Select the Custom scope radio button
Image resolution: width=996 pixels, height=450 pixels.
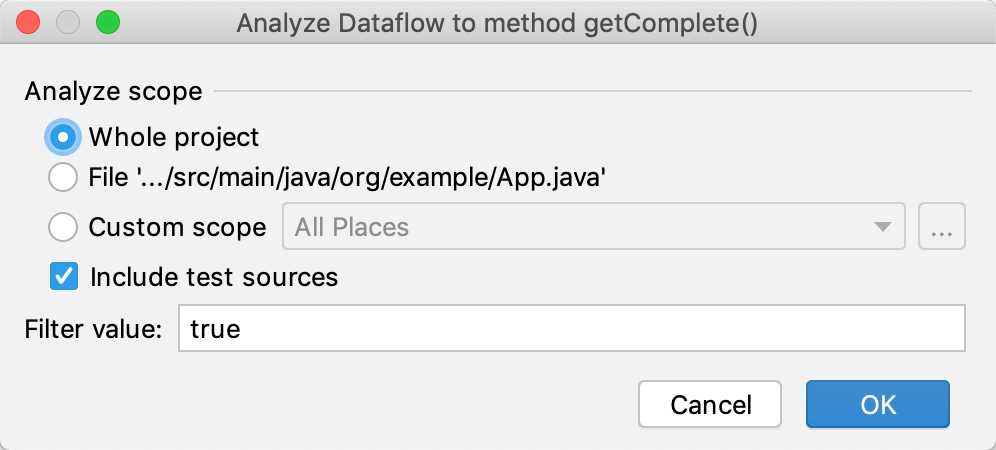[63, 227]
